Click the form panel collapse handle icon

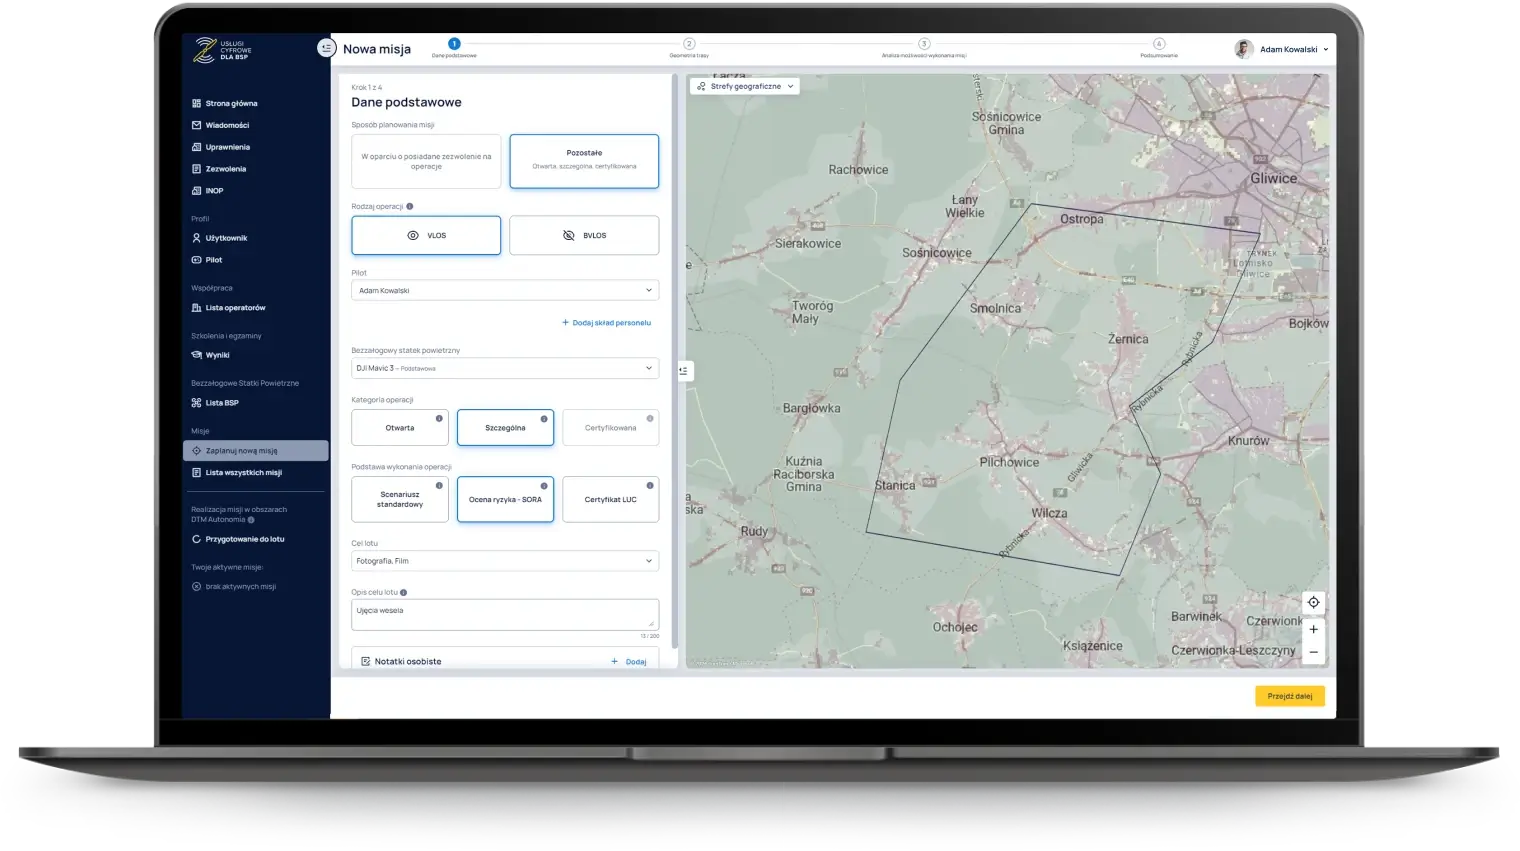tap(684, 371)
